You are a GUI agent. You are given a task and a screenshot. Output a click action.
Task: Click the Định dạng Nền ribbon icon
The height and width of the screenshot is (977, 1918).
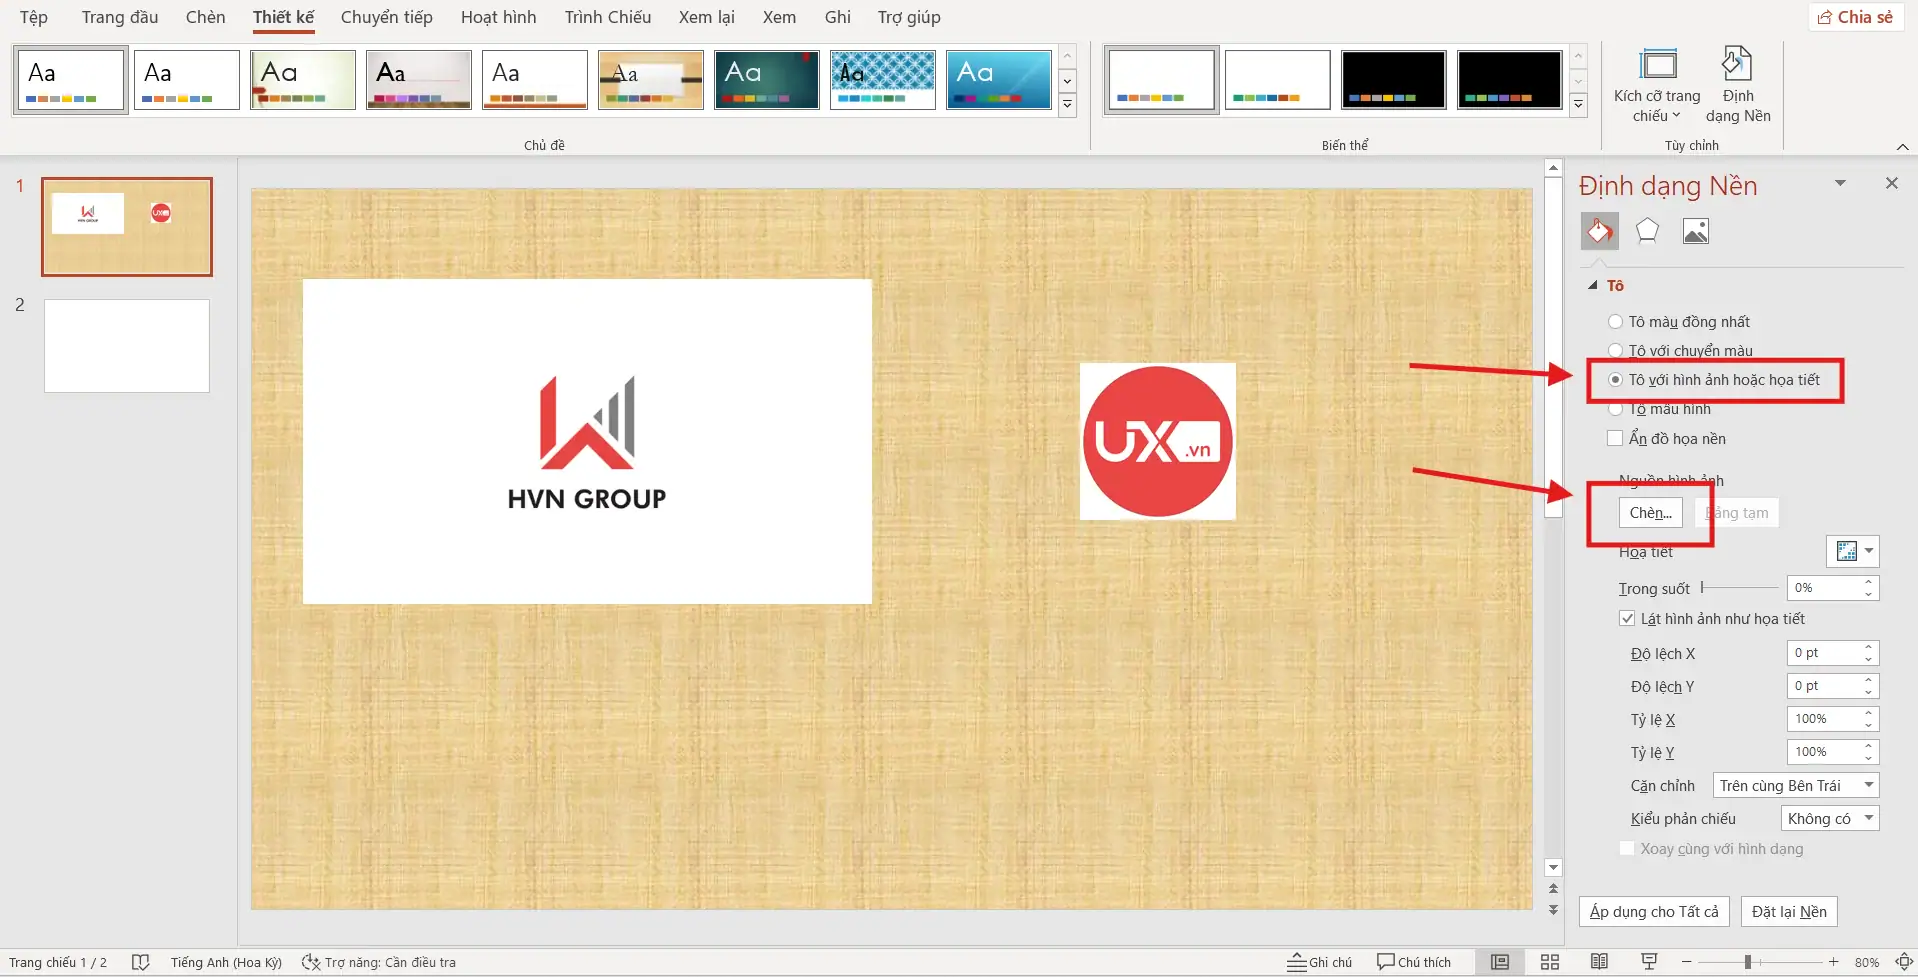[x=1738, y=85]
